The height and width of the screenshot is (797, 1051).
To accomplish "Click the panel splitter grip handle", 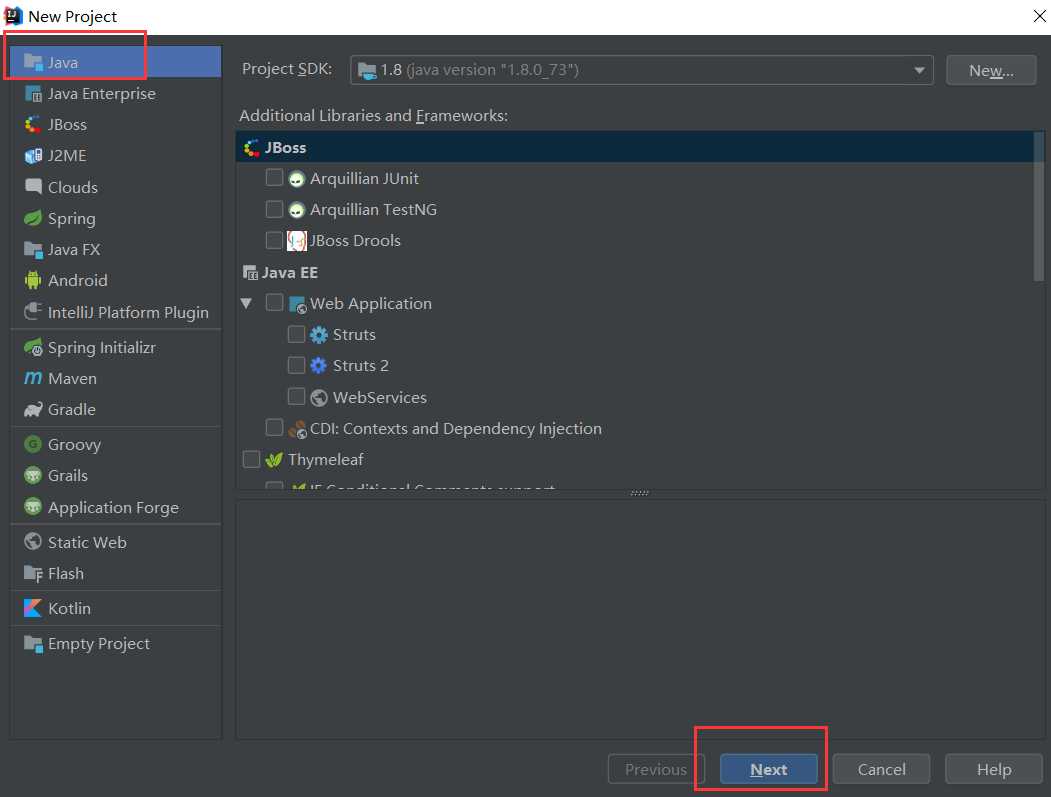I will (x=639, y=493).
